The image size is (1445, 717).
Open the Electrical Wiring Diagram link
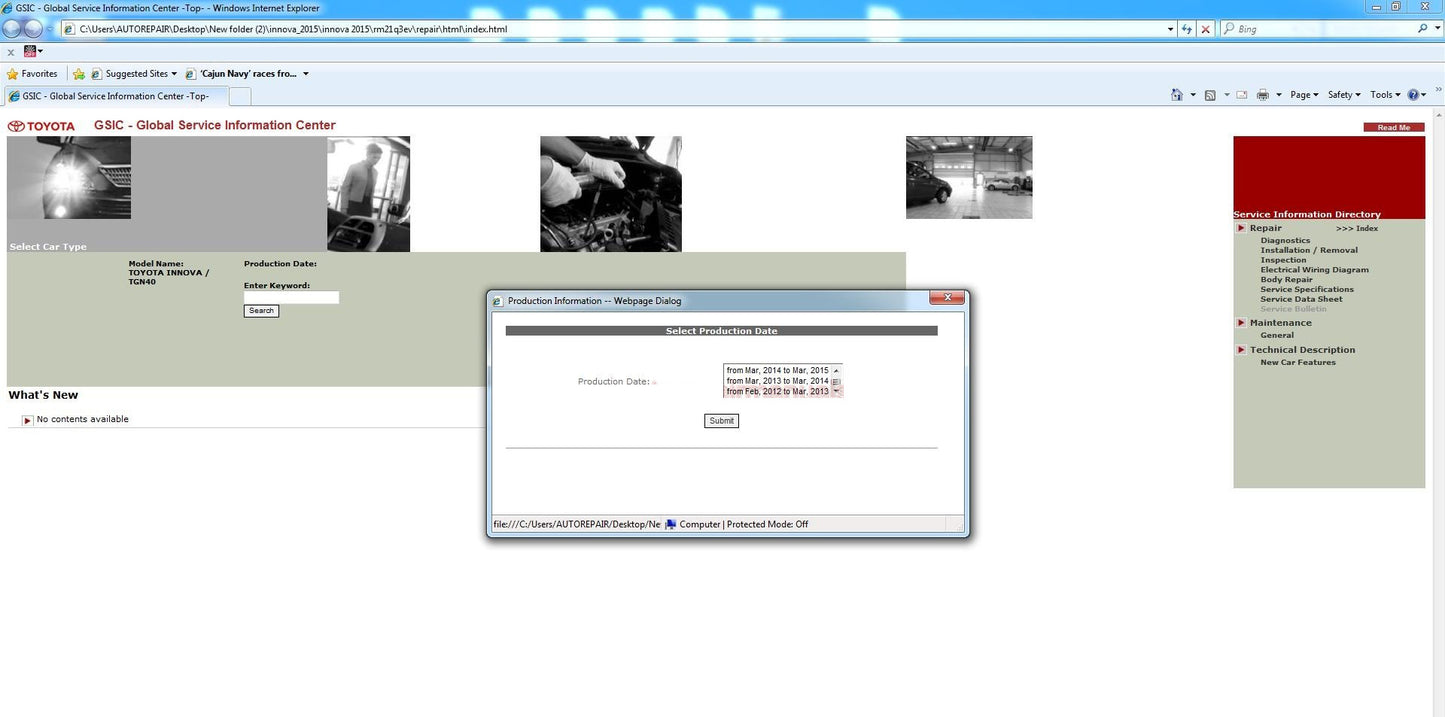1314,270
